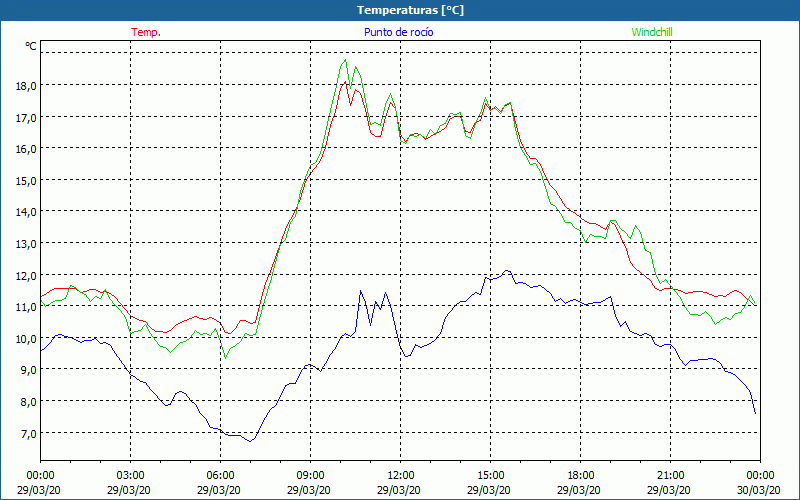Click the 18:00 time label on the x-axis
This screenshot has height=500, width=800.
(x=580, y=476)
